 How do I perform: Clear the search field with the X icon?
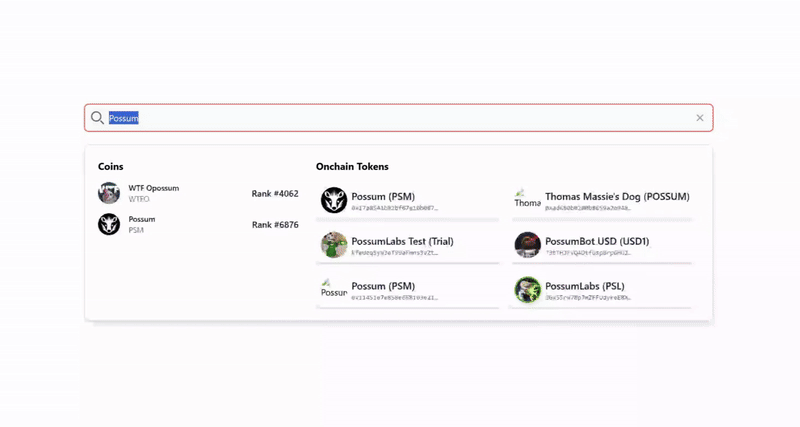(700, 118)
